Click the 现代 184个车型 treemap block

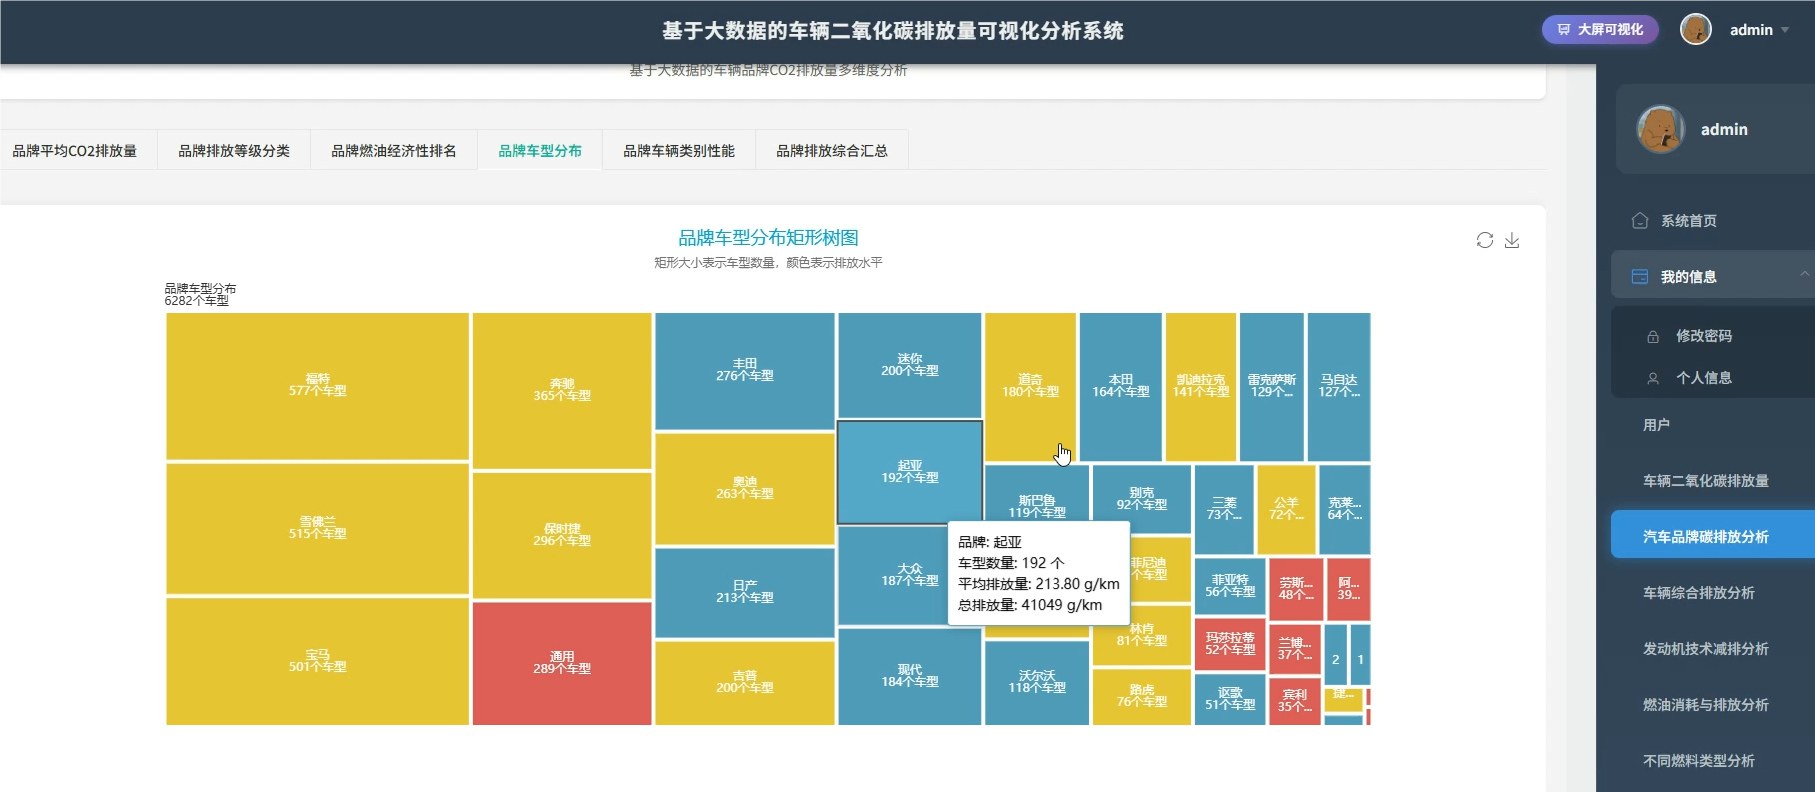(x=910, y=676)
